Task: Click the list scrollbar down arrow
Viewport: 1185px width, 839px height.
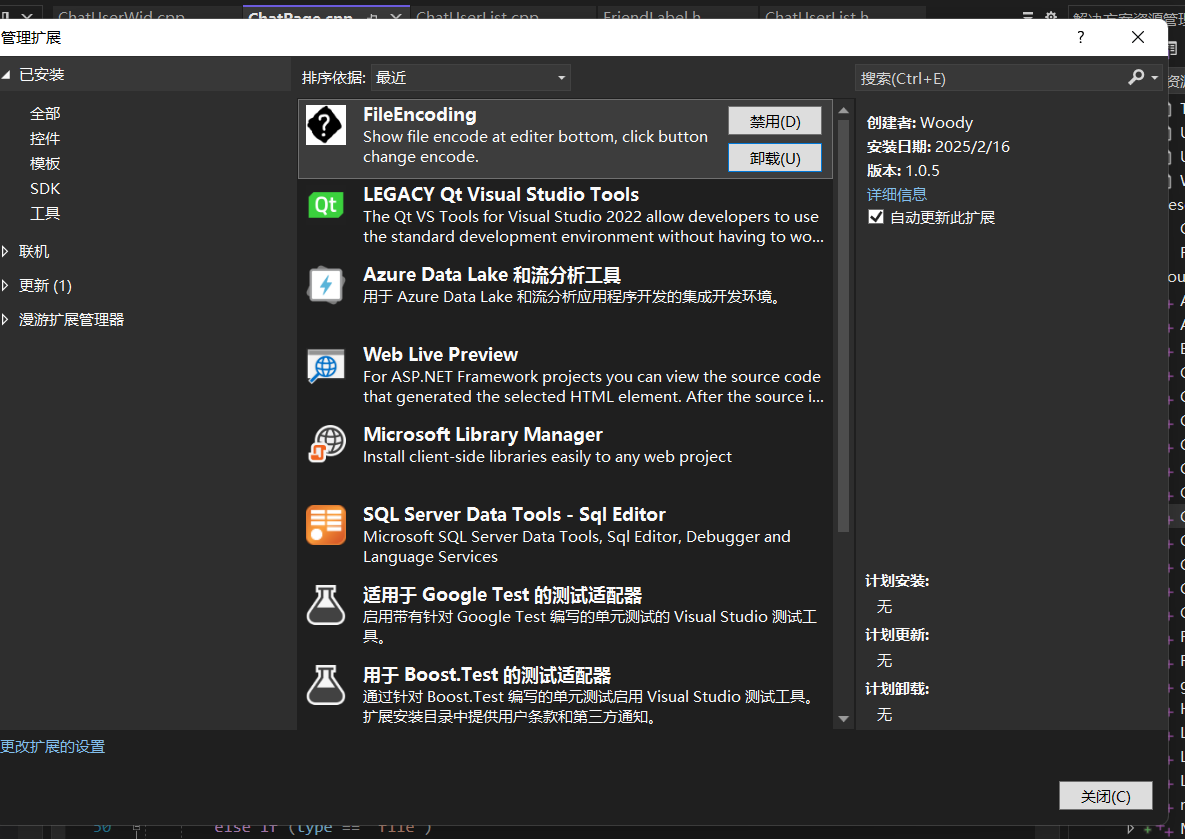Action: point(843,719)
